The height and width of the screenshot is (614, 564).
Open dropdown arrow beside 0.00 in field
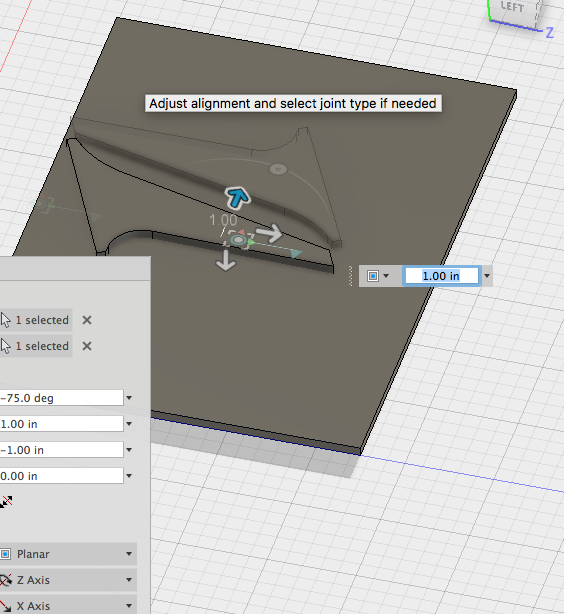[129, 476]
